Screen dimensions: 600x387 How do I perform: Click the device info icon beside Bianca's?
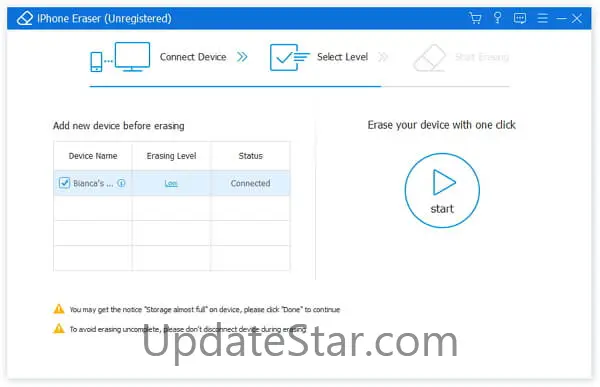coord(121,183)
